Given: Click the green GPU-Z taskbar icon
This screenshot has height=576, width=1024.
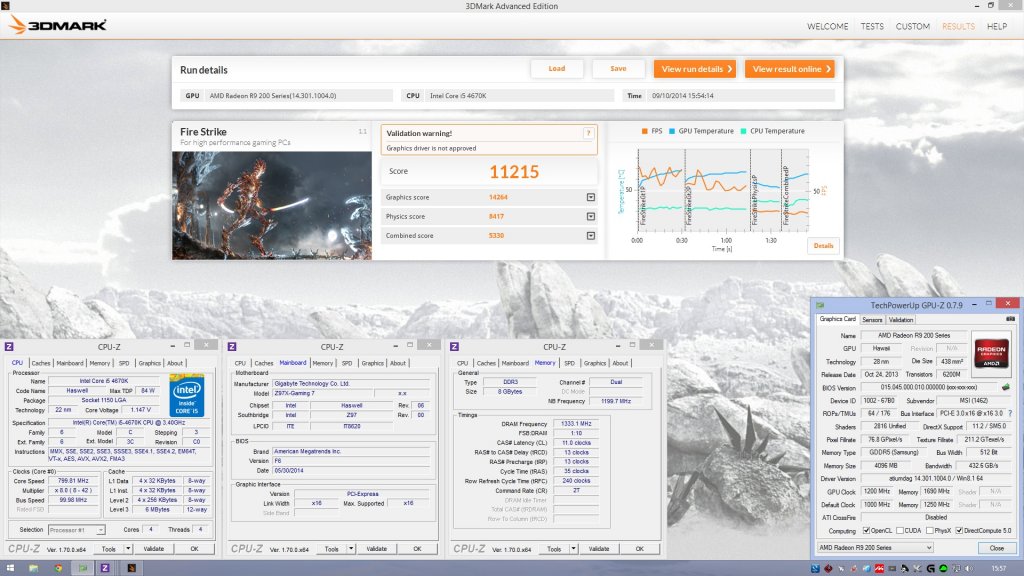Looking at the screenshot, I should (82, 568).
